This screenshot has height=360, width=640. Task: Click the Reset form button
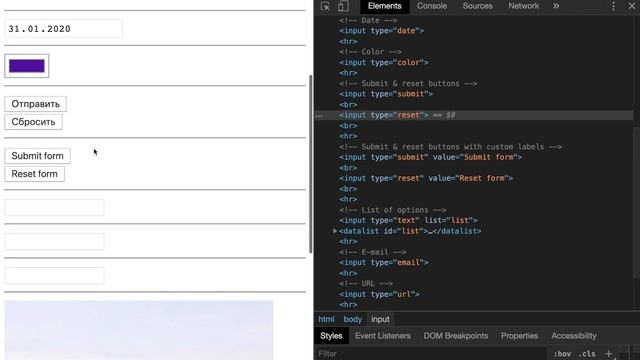35,174
